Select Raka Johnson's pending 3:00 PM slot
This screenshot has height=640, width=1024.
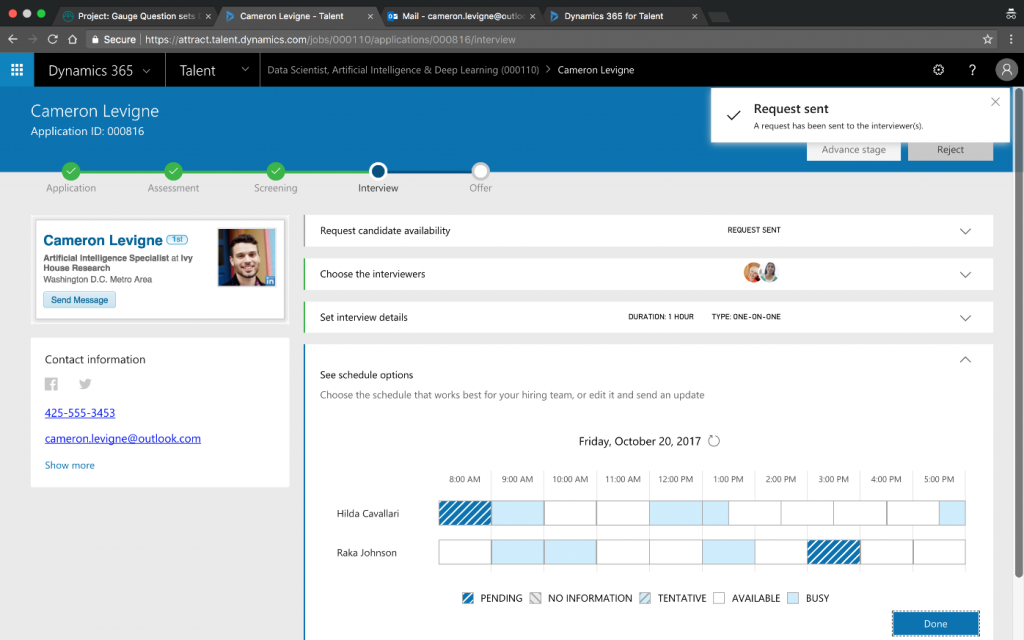pyautogui.click(x=833, y=552)
